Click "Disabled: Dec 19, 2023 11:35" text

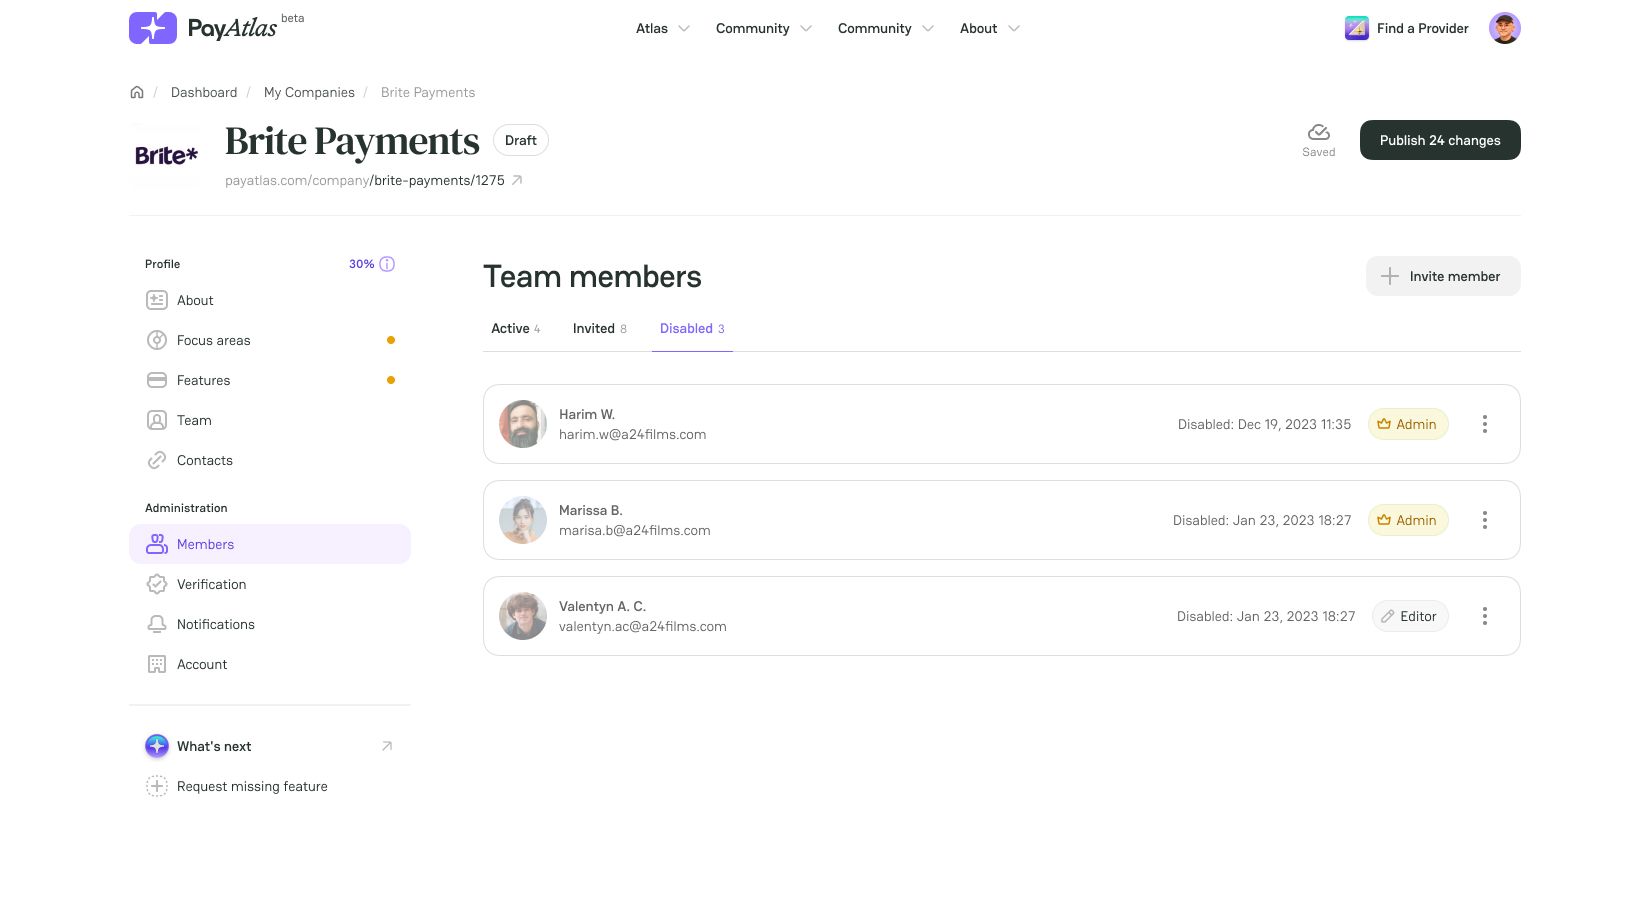click(1264, 424)
